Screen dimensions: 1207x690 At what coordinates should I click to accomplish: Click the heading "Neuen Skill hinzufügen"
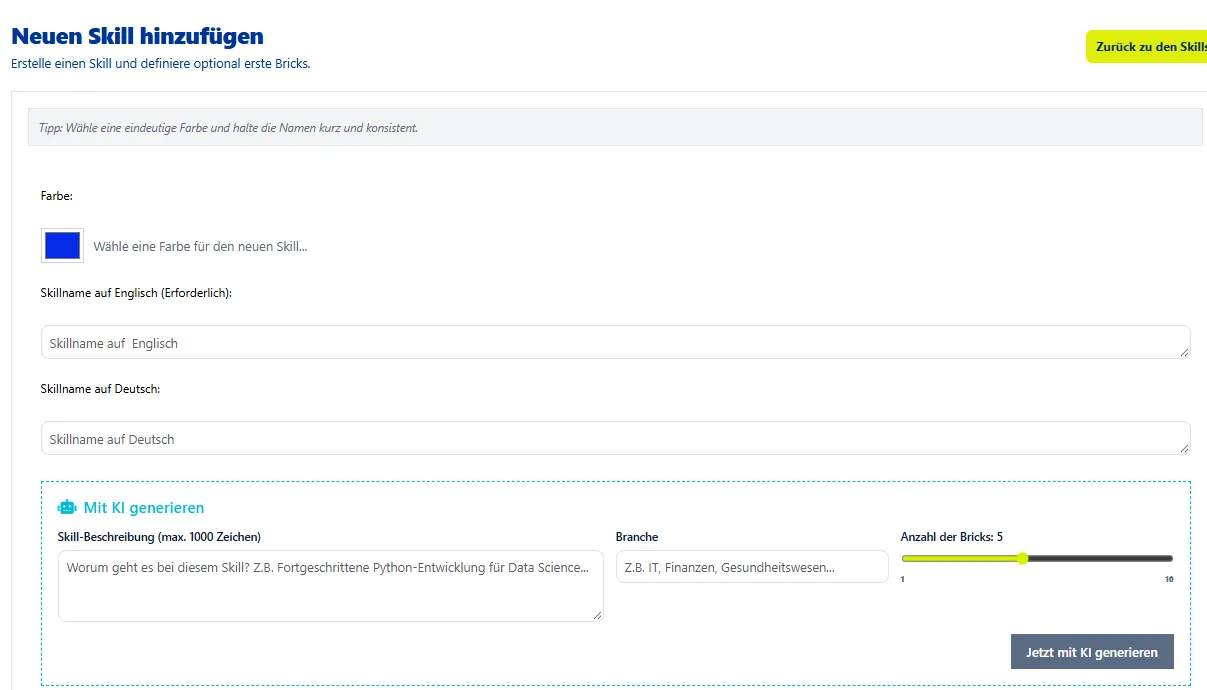click(x=137, y=37)
